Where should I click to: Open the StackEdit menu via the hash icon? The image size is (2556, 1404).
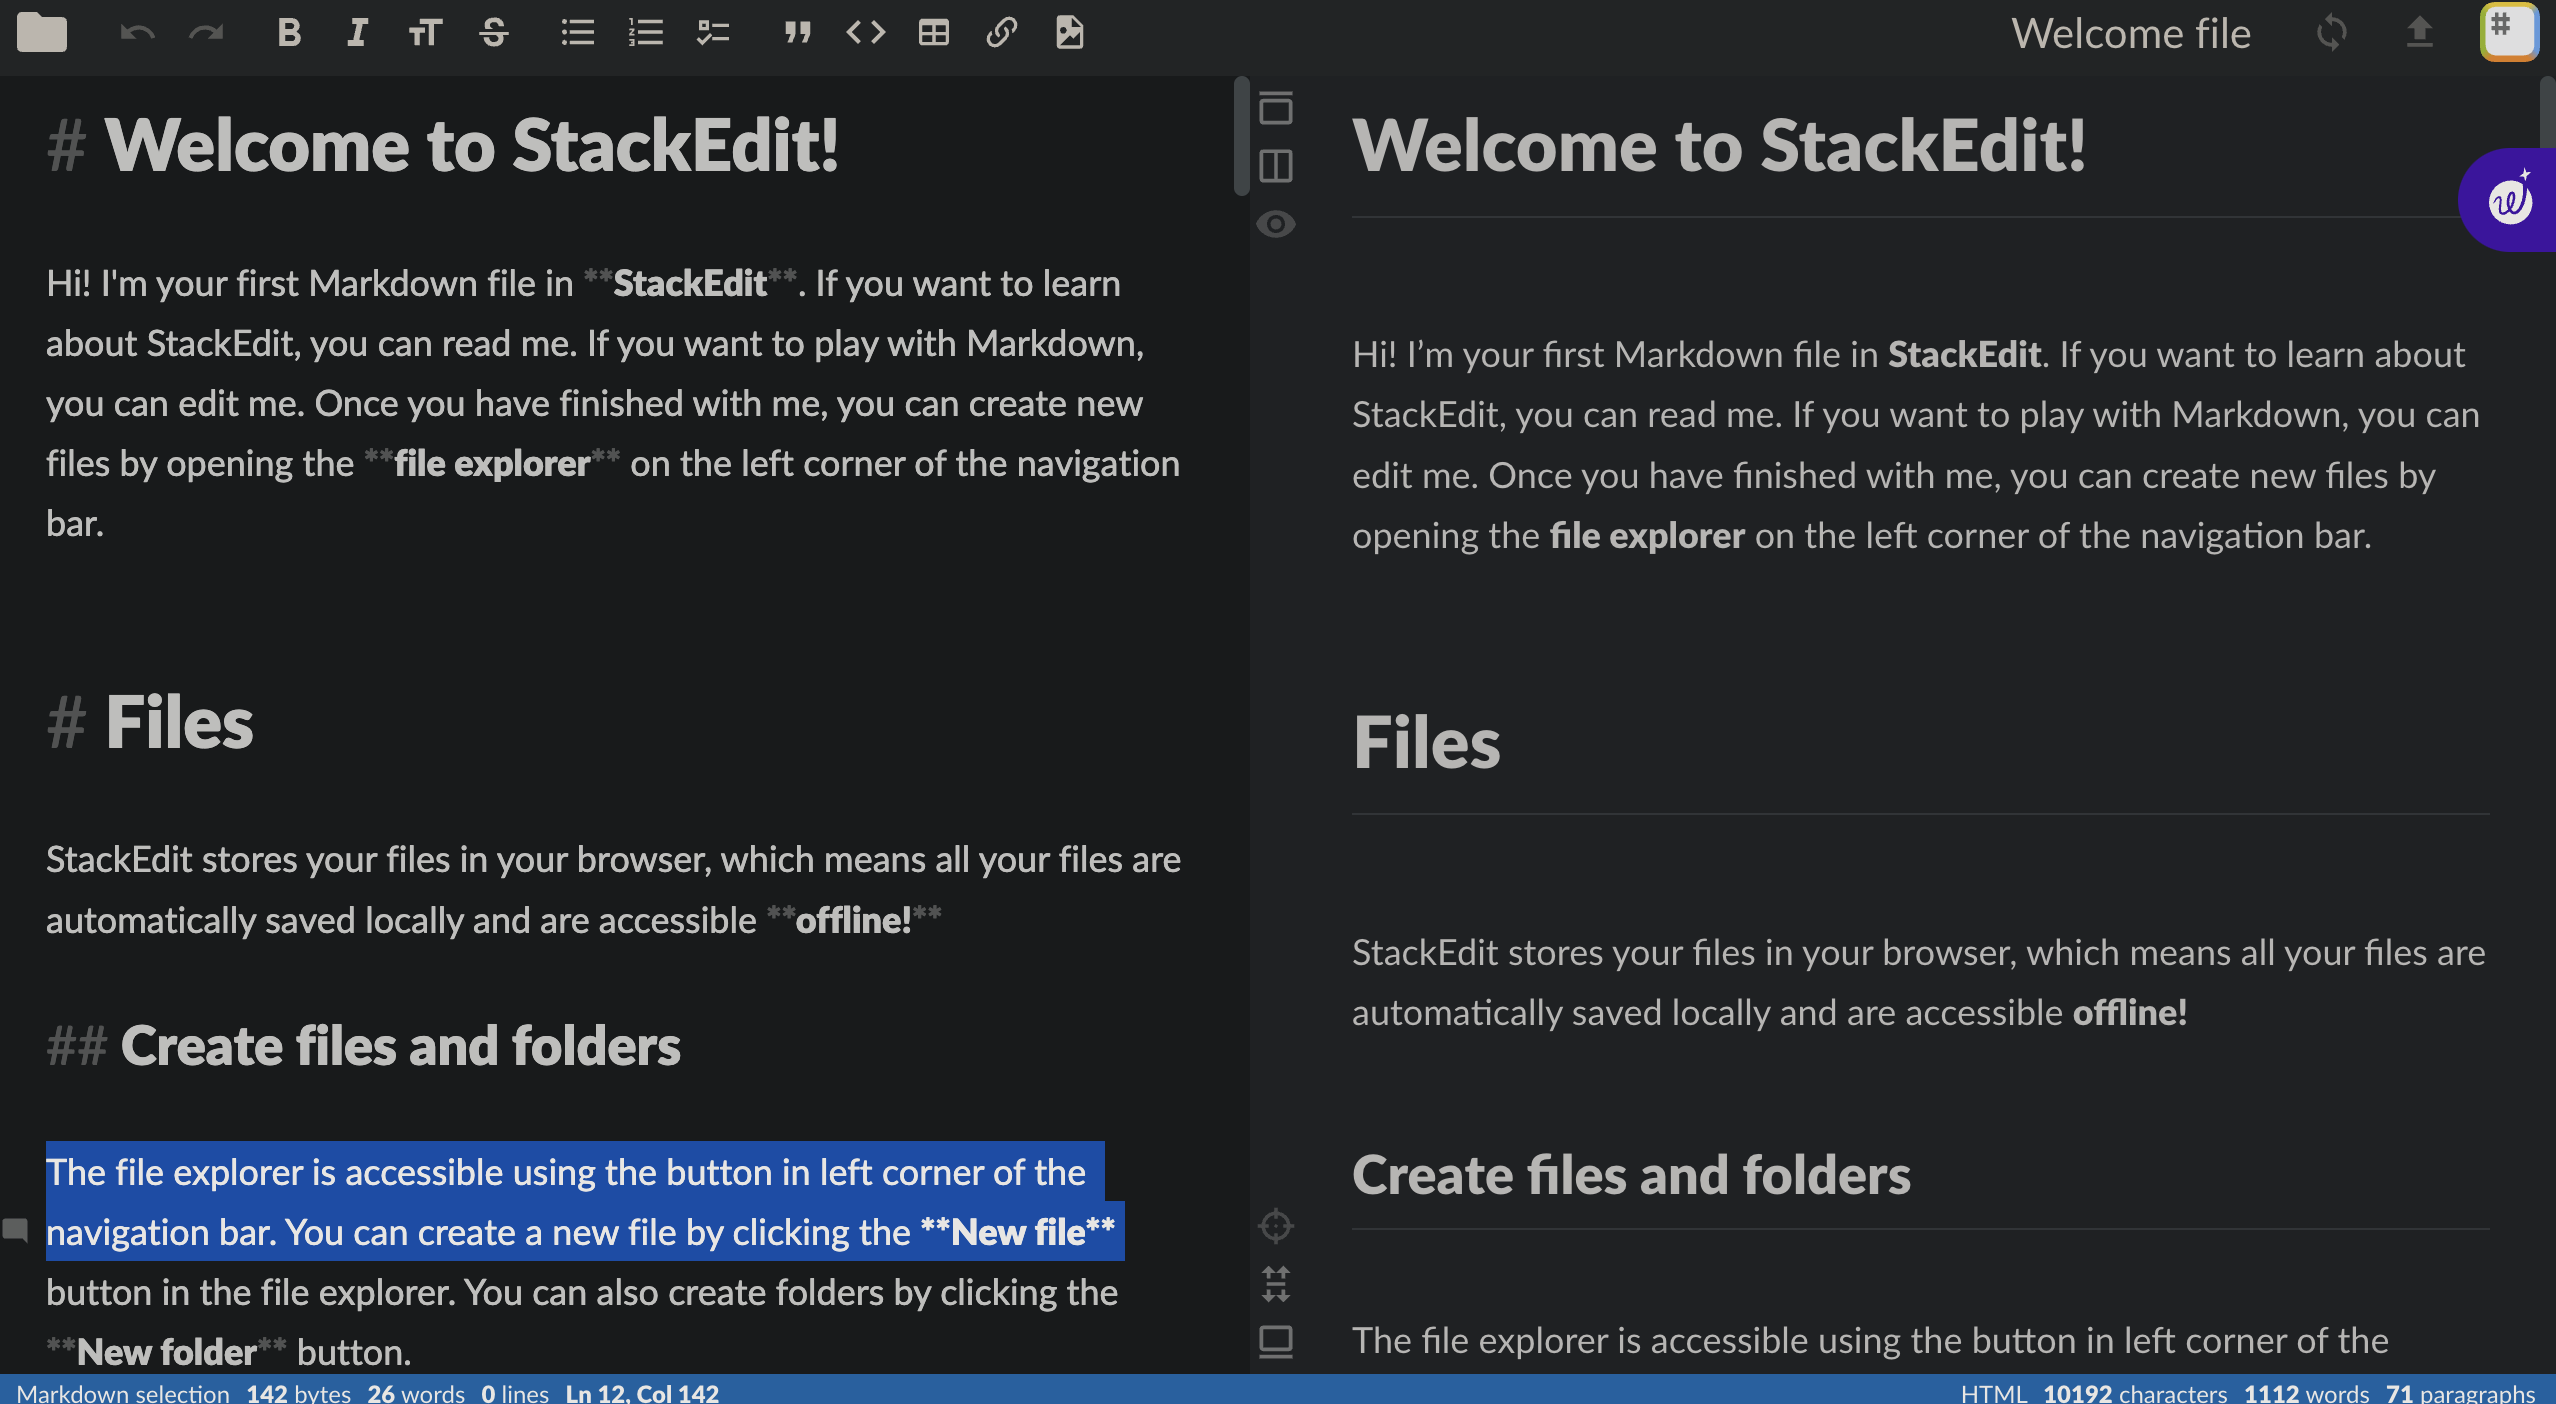(x=2508, y=32)
